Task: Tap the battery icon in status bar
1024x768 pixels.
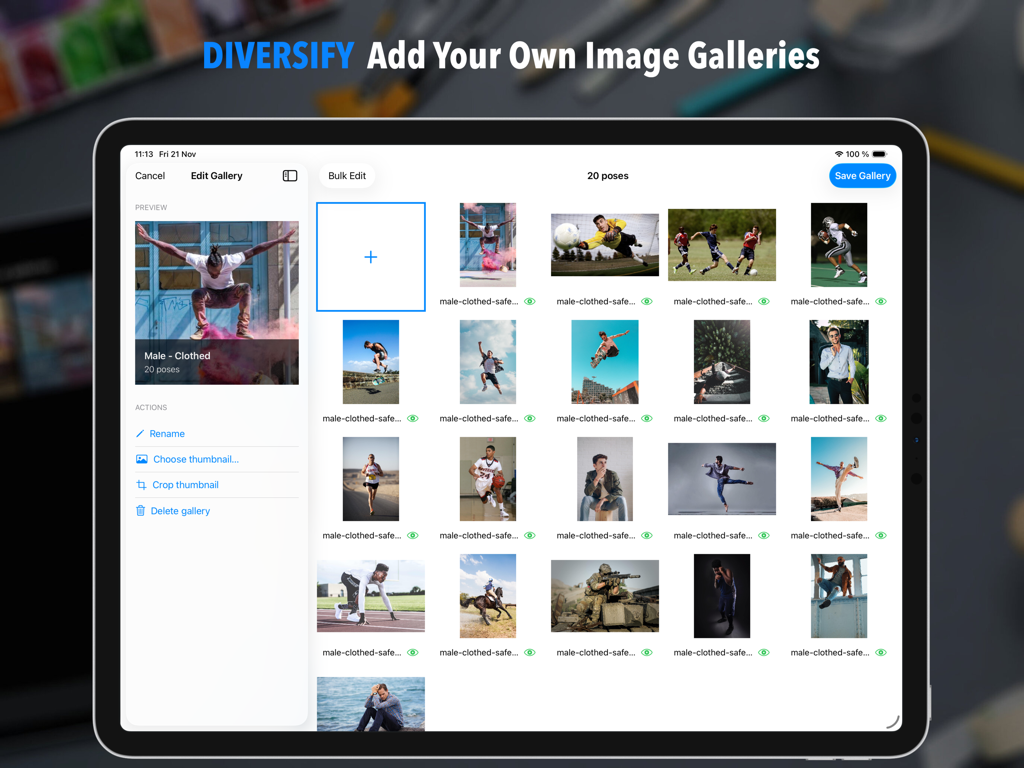Action: pyautogui.click(x=879, y=154)
